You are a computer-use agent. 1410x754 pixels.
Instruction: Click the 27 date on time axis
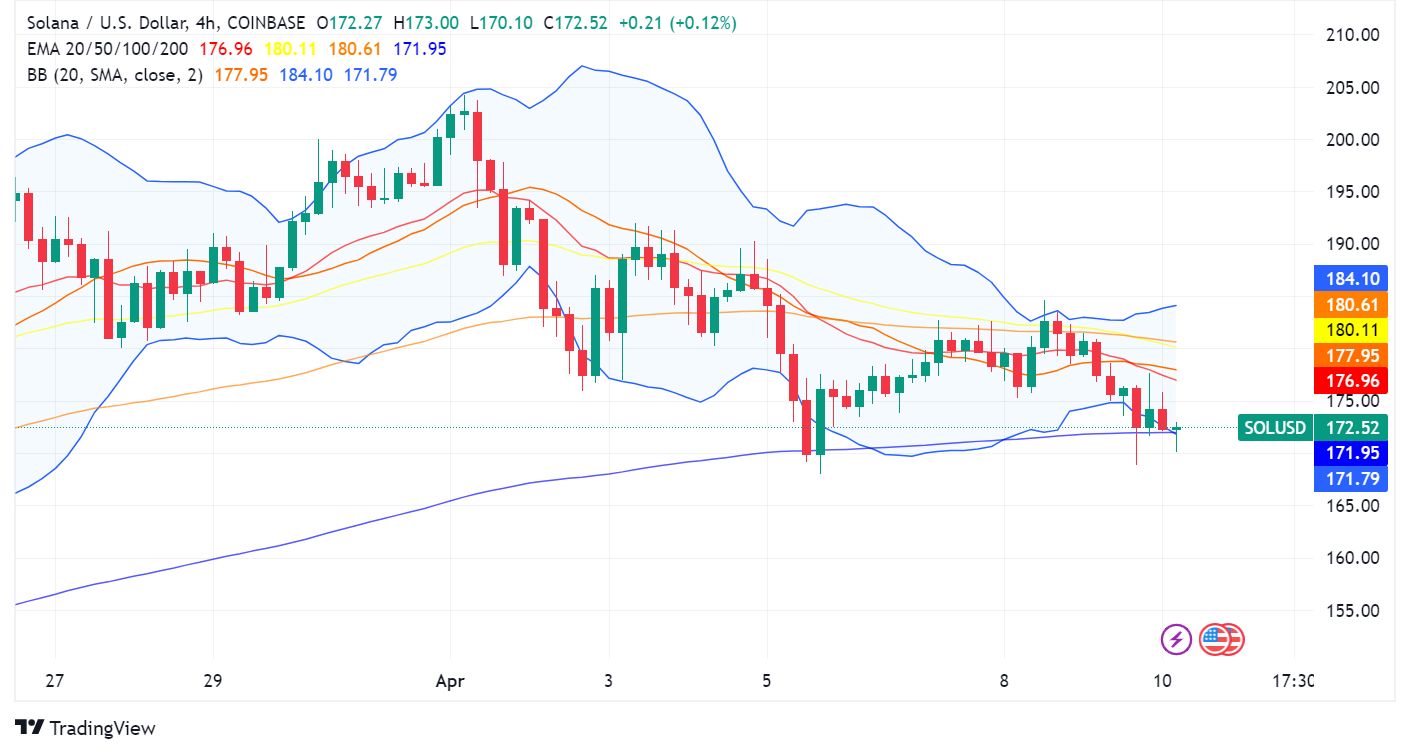coord(54,682)
